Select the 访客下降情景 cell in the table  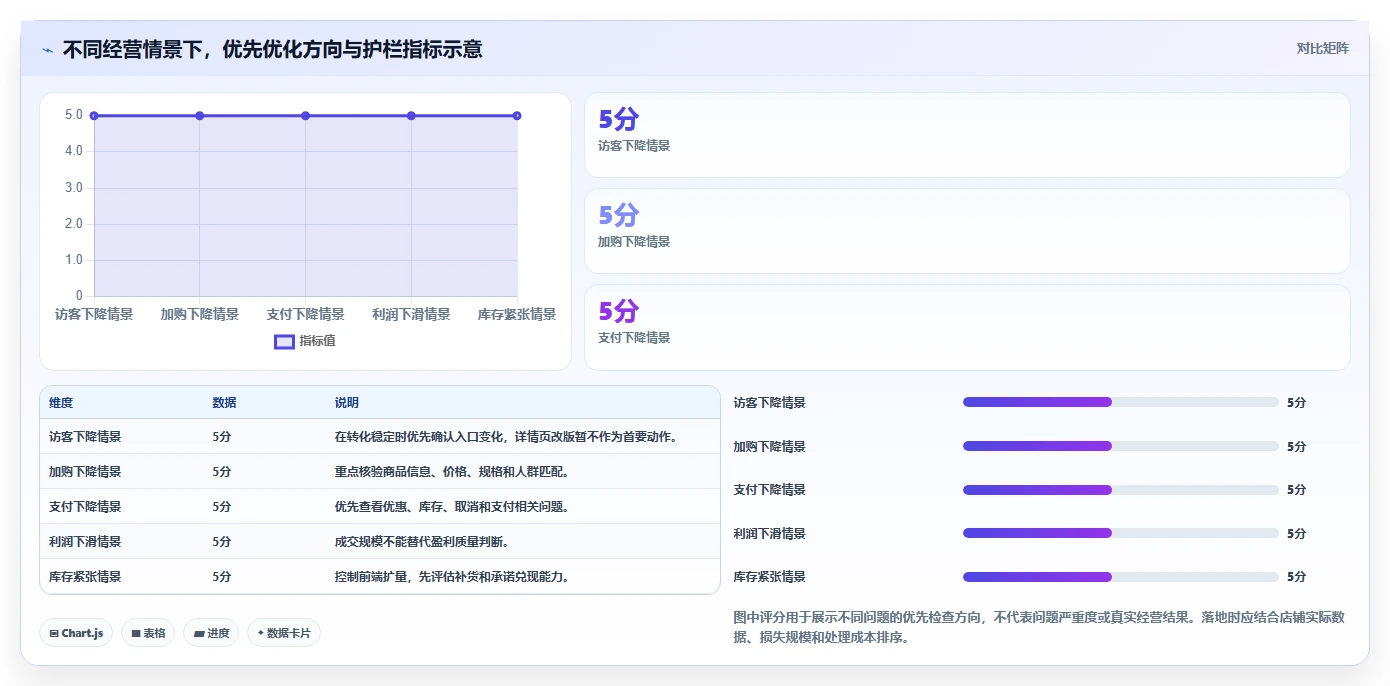(85, 437)
